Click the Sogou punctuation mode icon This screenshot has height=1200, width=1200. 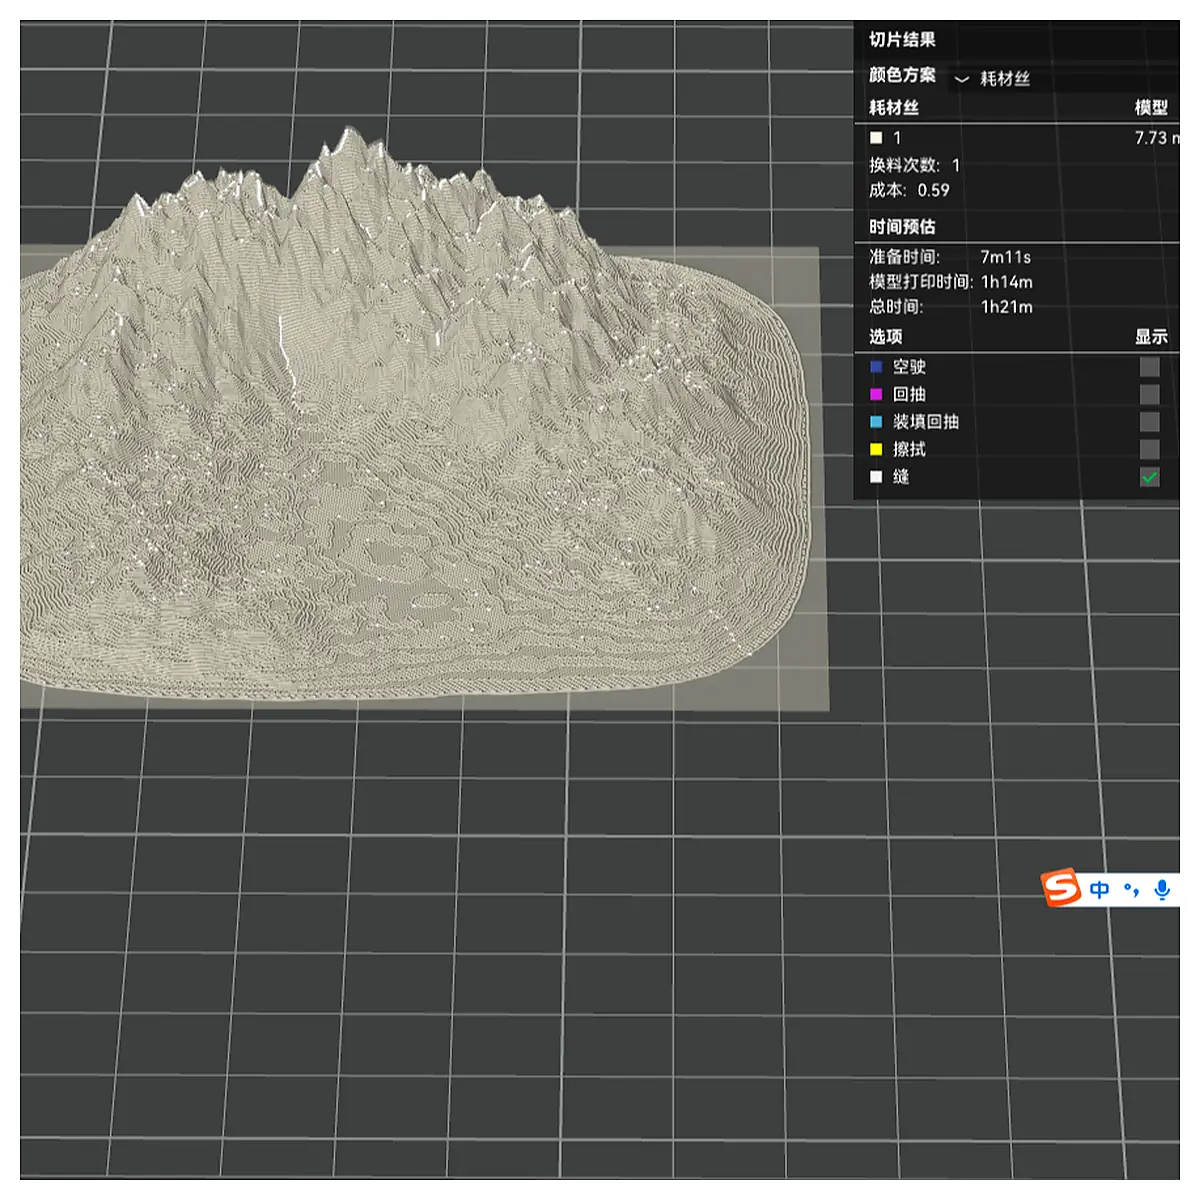point(1131,889)
